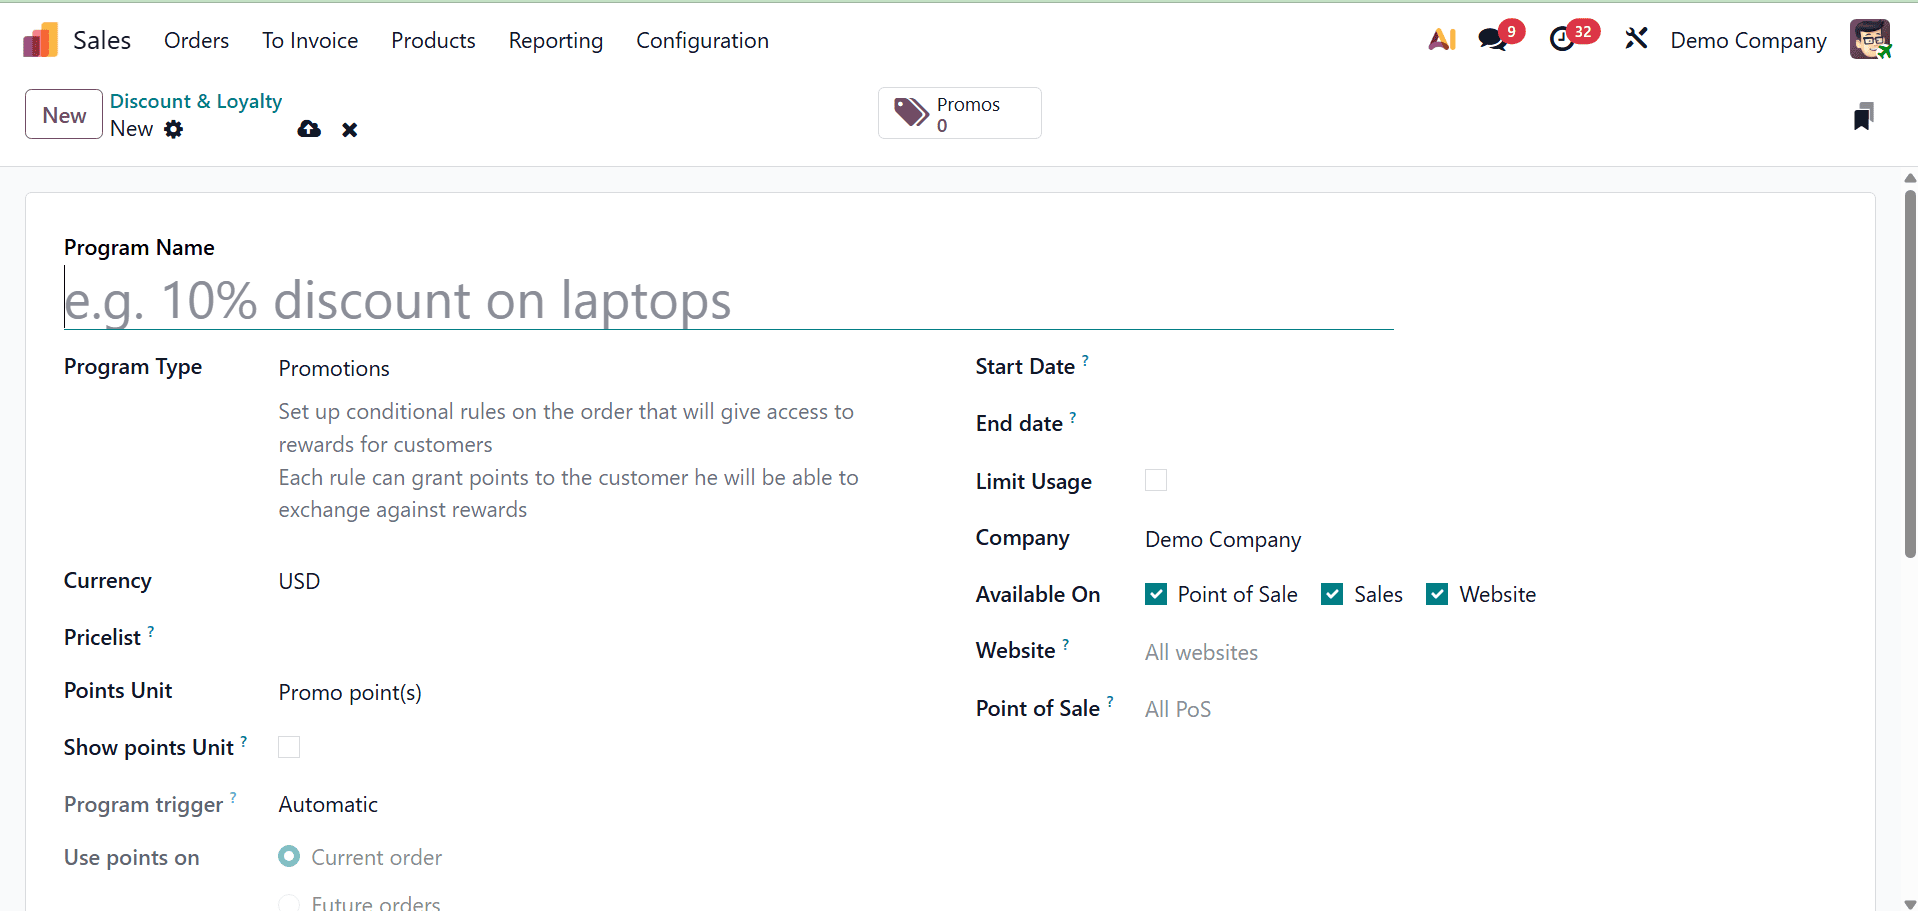Switch to the Reporting menu
Screen dimensions: 1918x911
pos(555,40)
